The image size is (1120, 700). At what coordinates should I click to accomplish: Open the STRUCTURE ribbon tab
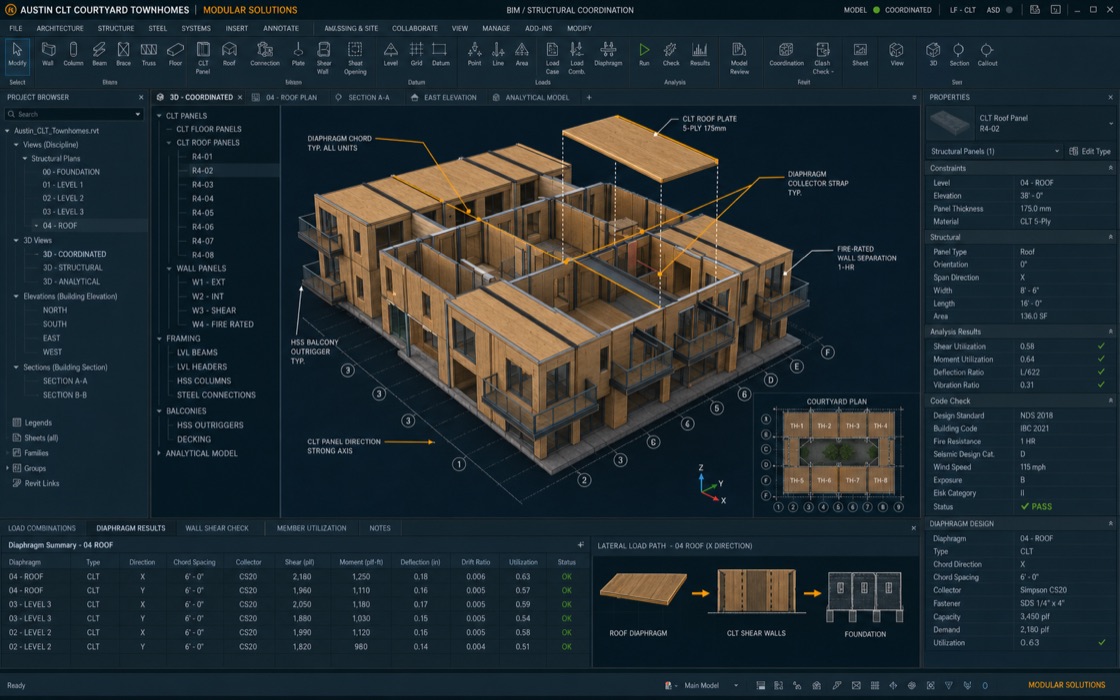tap(116, 29)
